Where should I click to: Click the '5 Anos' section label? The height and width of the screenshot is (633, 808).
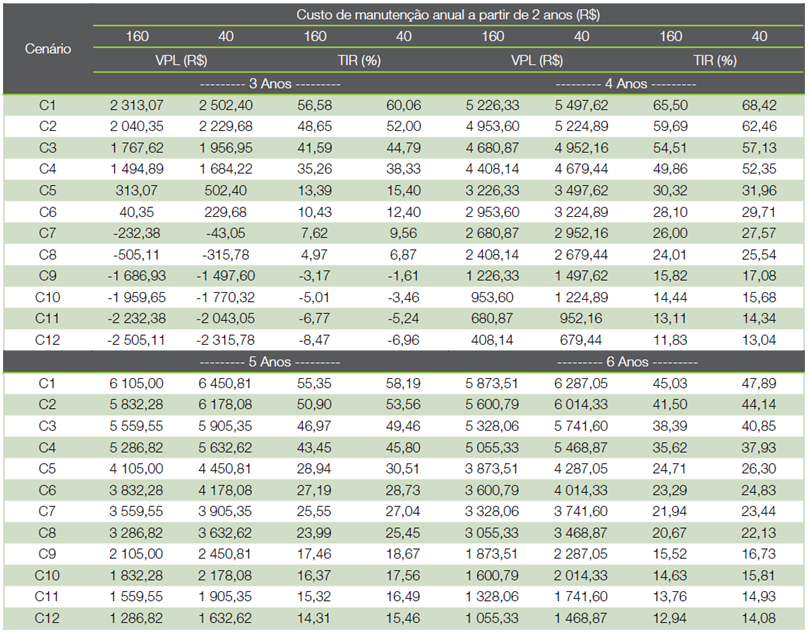pos(270,362)
